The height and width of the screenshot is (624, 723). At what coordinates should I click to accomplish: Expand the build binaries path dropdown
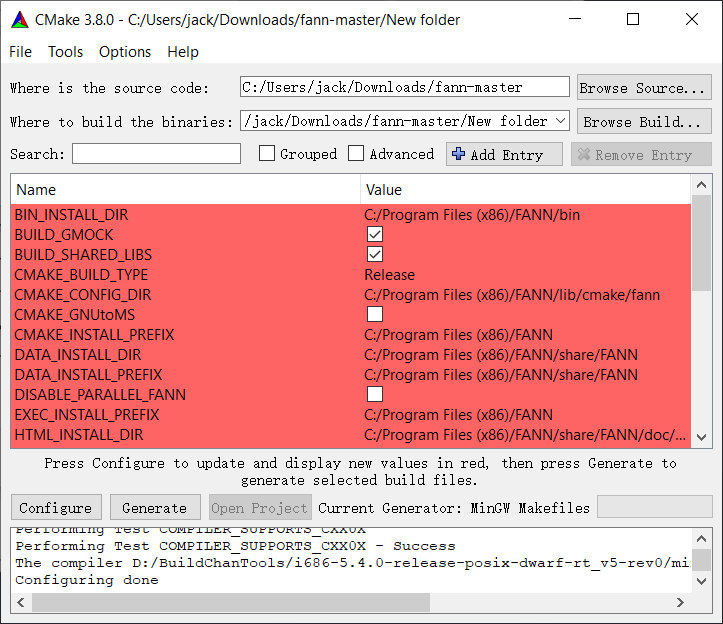(x=560, y=121)
